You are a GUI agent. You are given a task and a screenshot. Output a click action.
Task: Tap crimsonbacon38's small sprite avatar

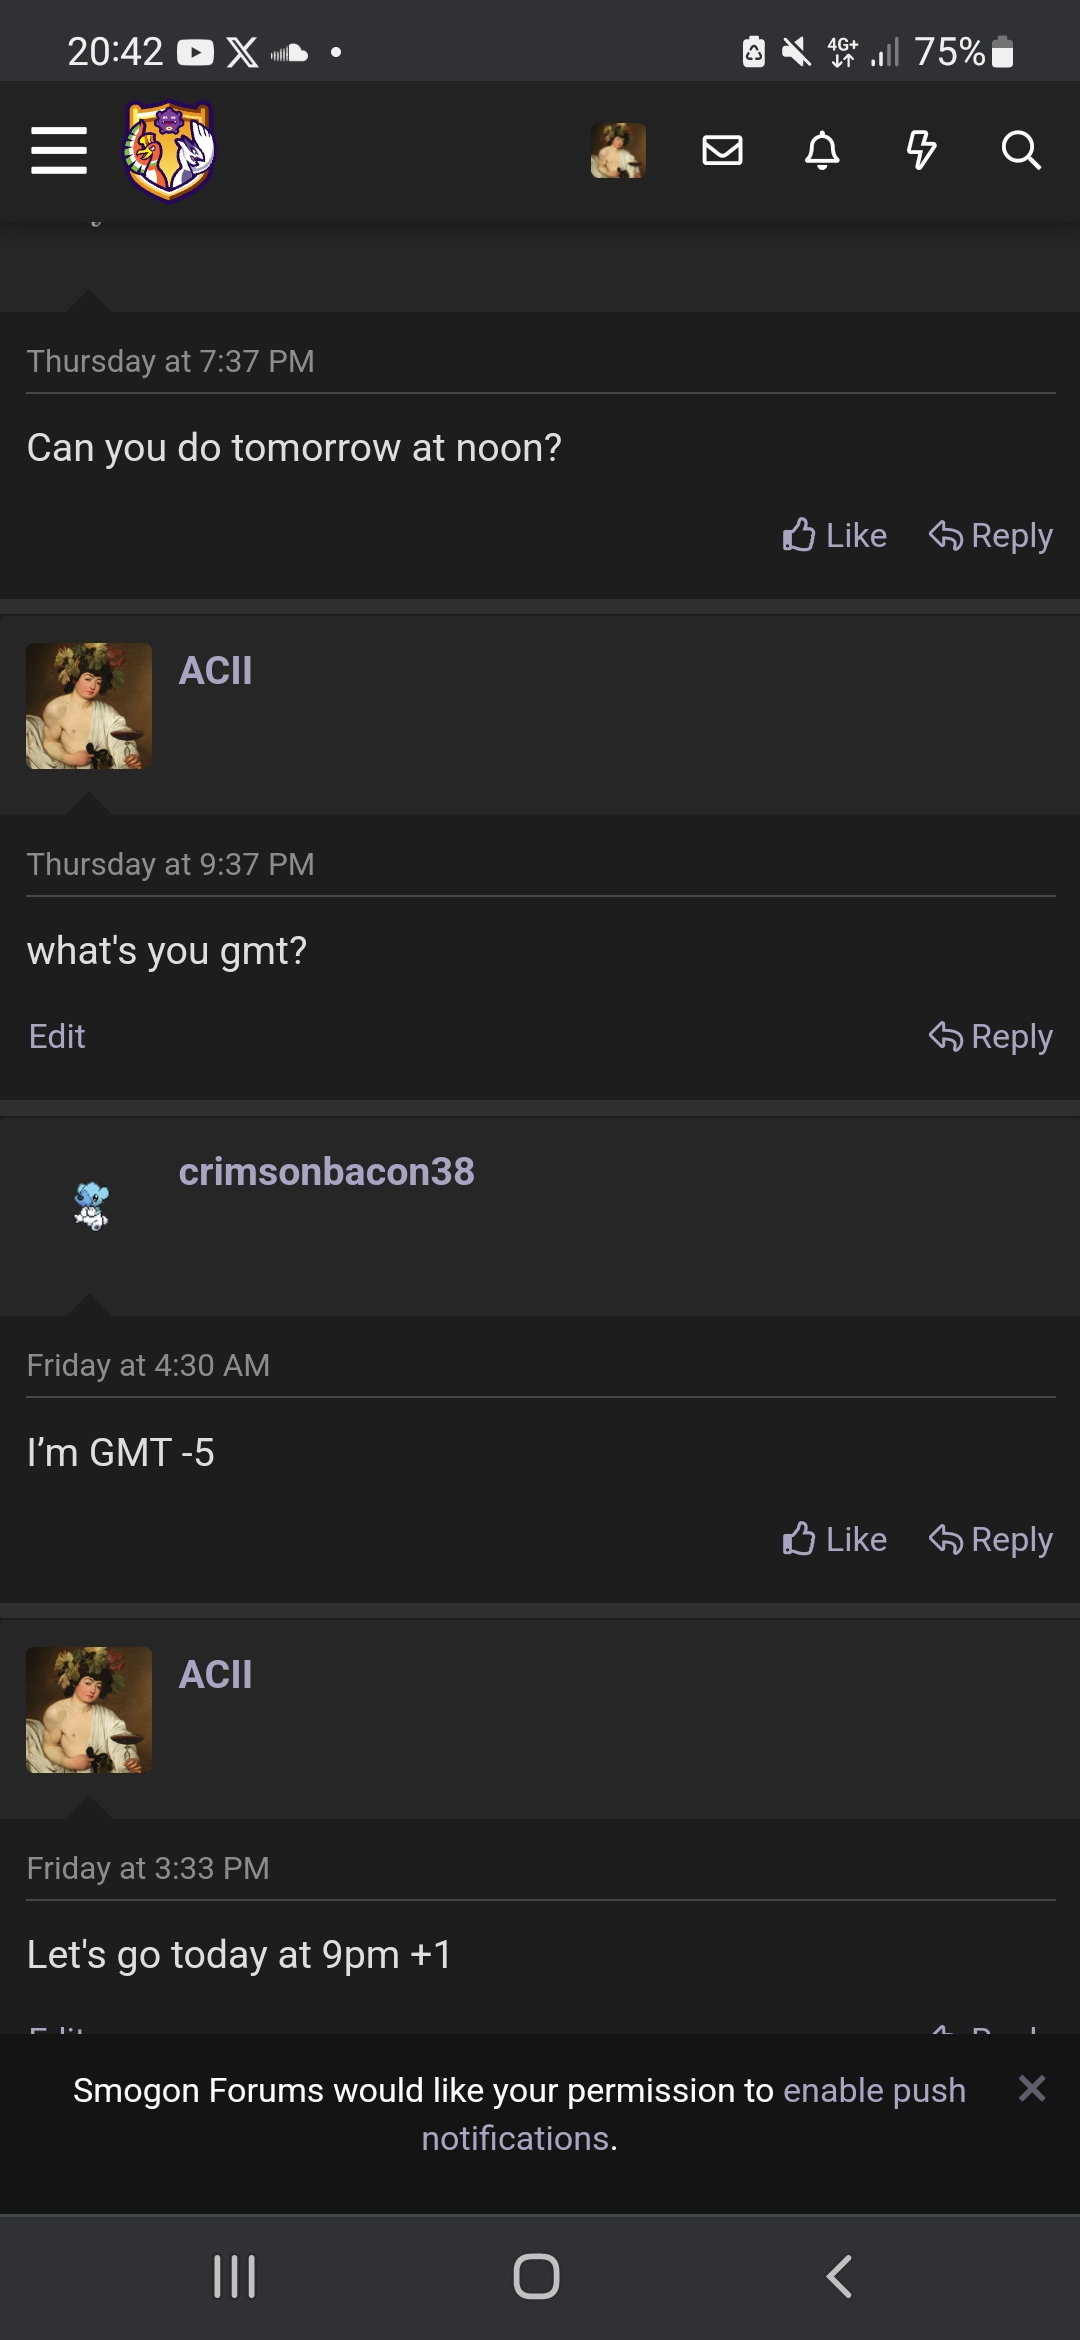tap(91, 1205)
